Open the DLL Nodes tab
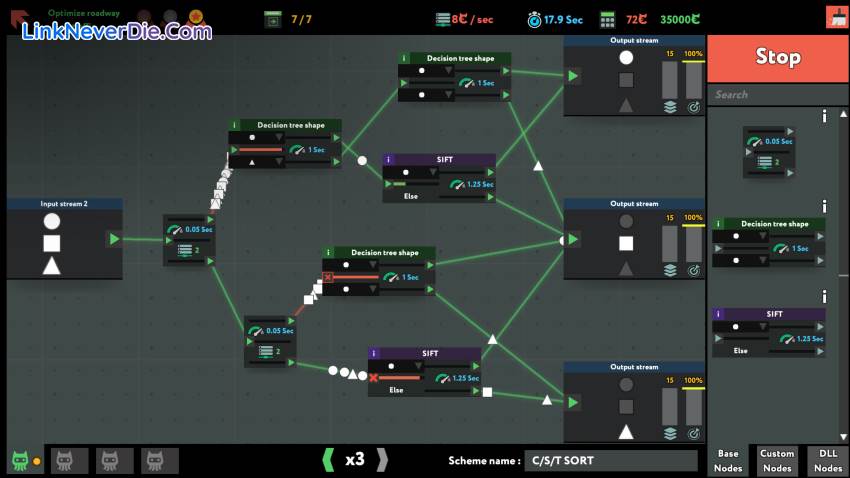850x478 pixels. click(x=828, y=460)
